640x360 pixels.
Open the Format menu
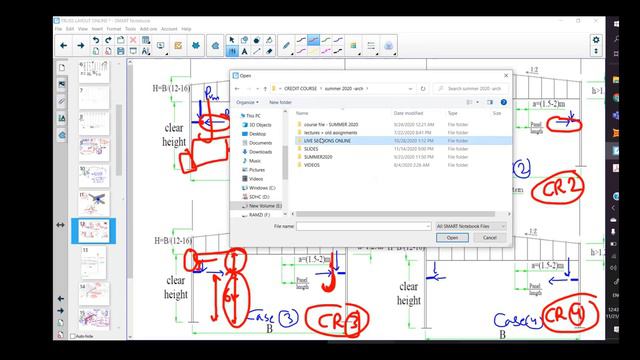tap(114, 29)
